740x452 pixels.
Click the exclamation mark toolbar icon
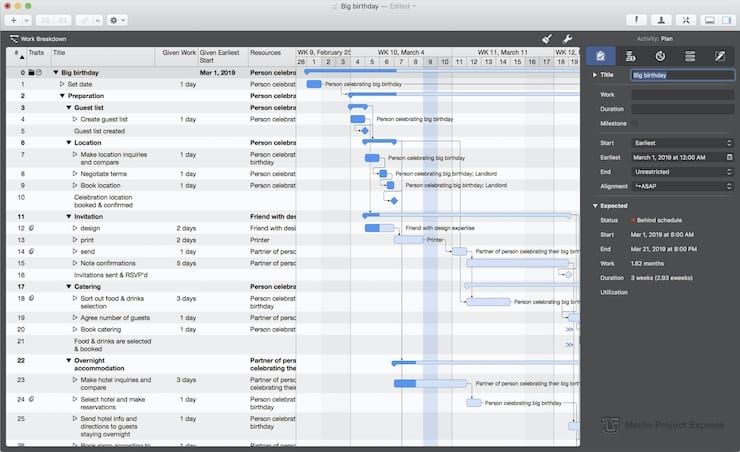click(636, 20)
